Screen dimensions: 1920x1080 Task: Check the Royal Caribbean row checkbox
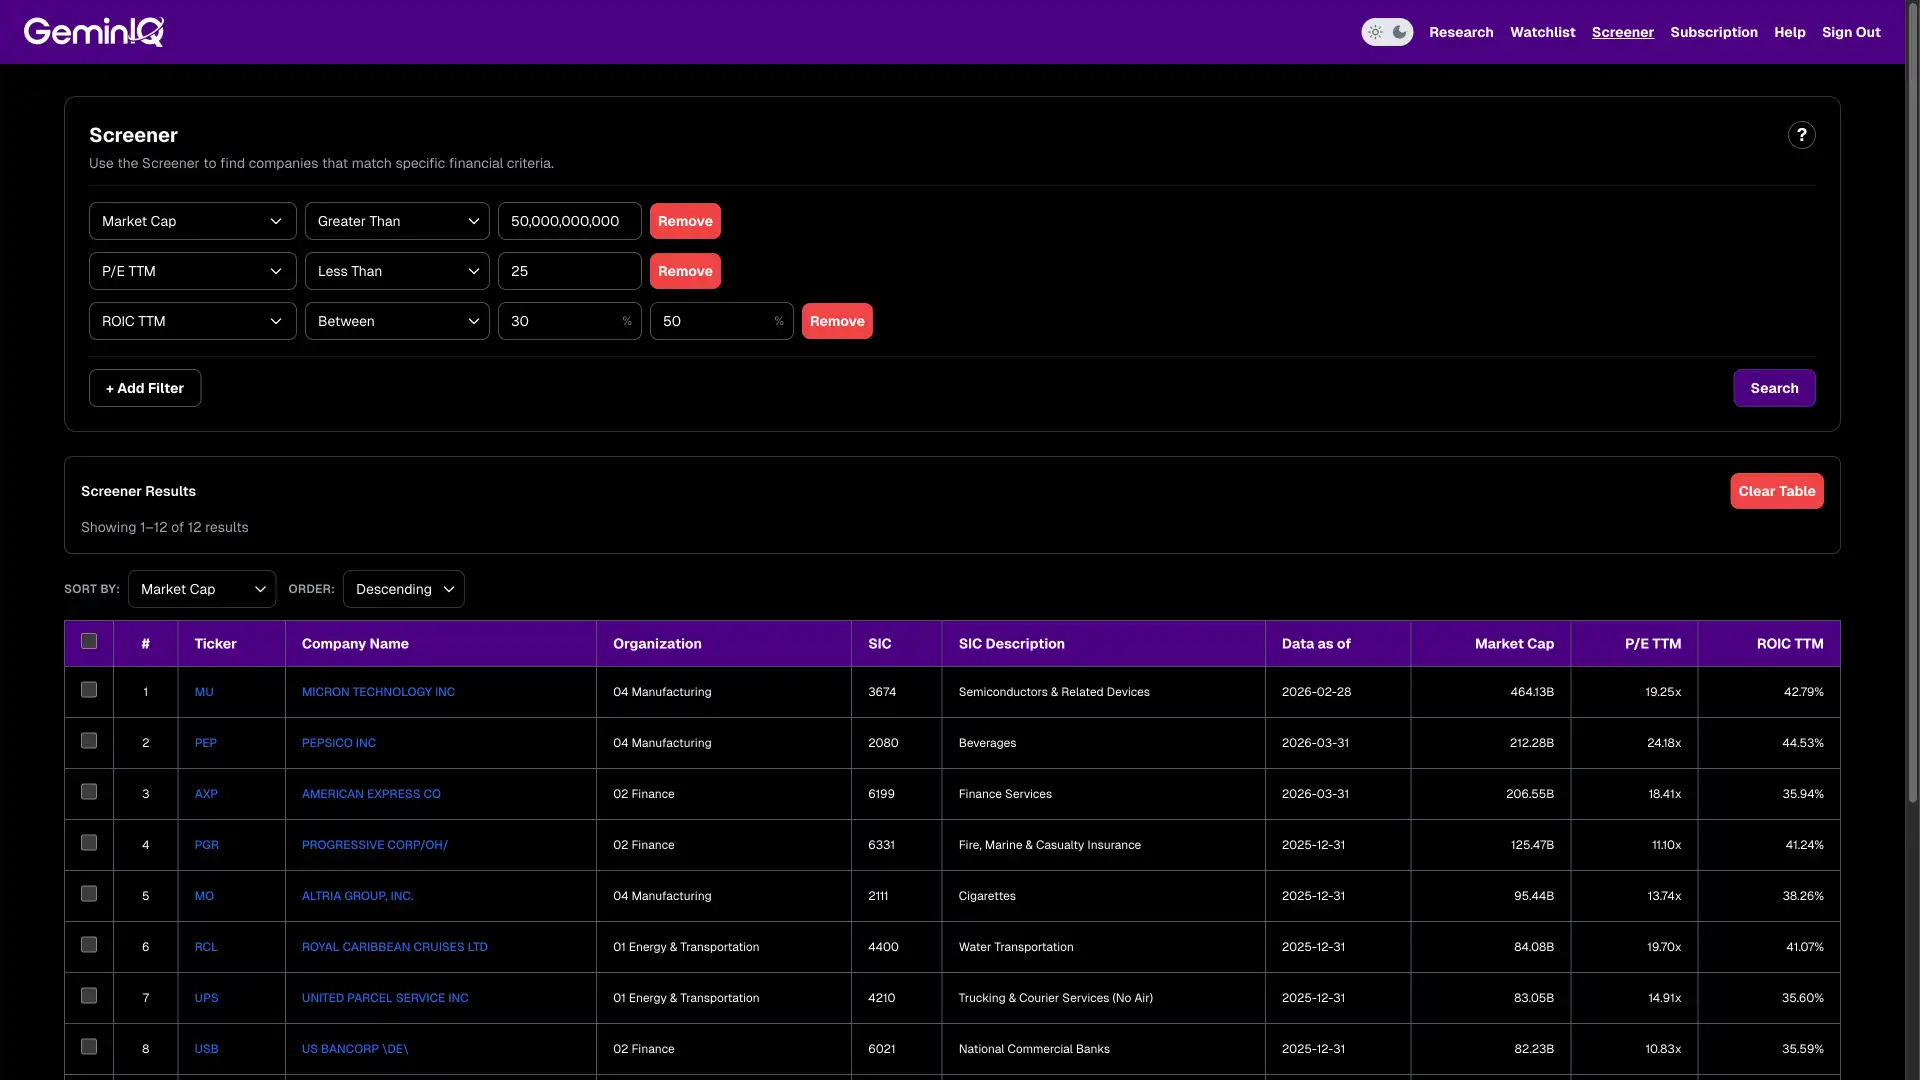(89, 945)
